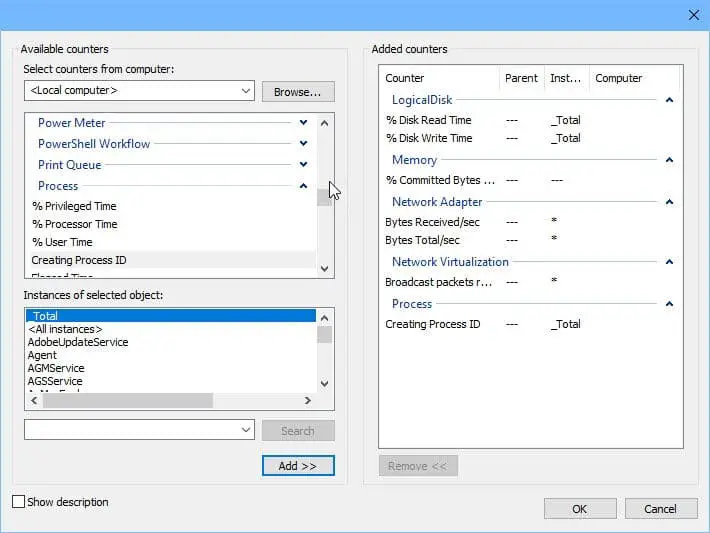Click the Browse... button
This screenshot has width=710, height=533.
[x=298, y=92]
